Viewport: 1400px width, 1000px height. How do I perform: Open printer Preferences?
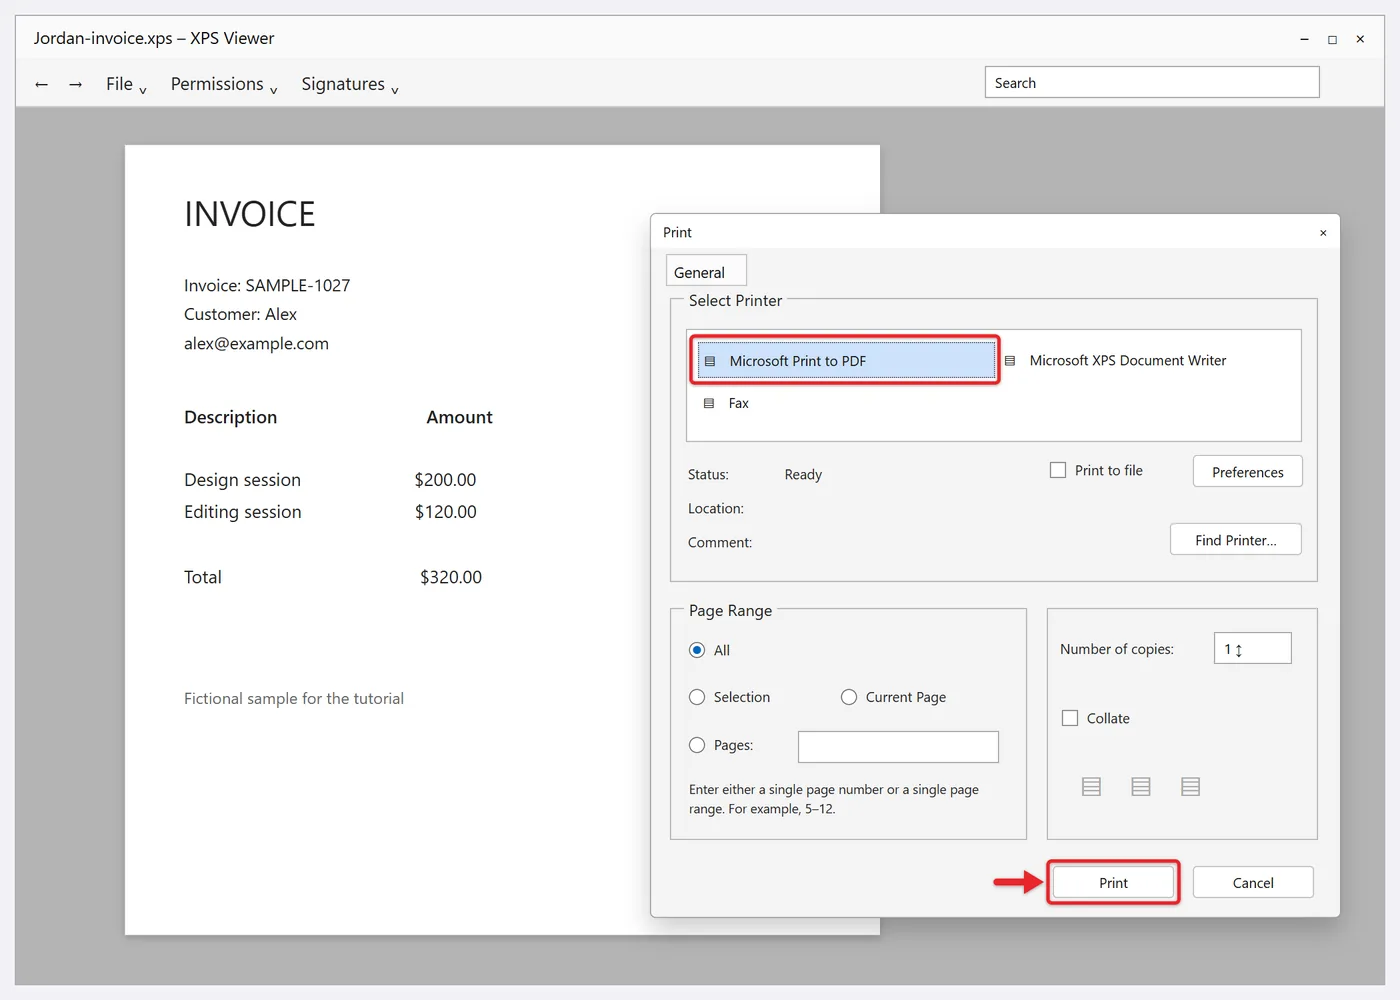tap(1247, 471)
